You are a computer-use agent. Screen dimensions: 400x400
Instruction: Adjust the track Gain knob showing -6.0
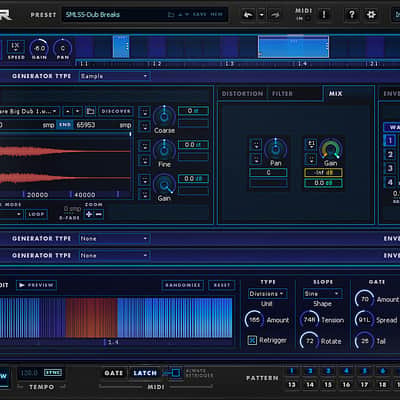pos(39,49)
